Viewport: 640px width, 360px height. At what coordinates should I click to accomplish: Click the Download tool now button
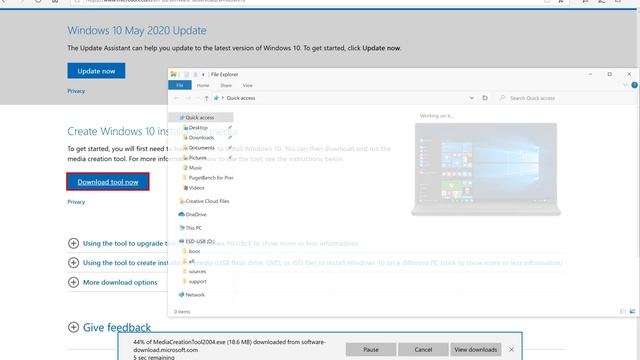[108, 182]
